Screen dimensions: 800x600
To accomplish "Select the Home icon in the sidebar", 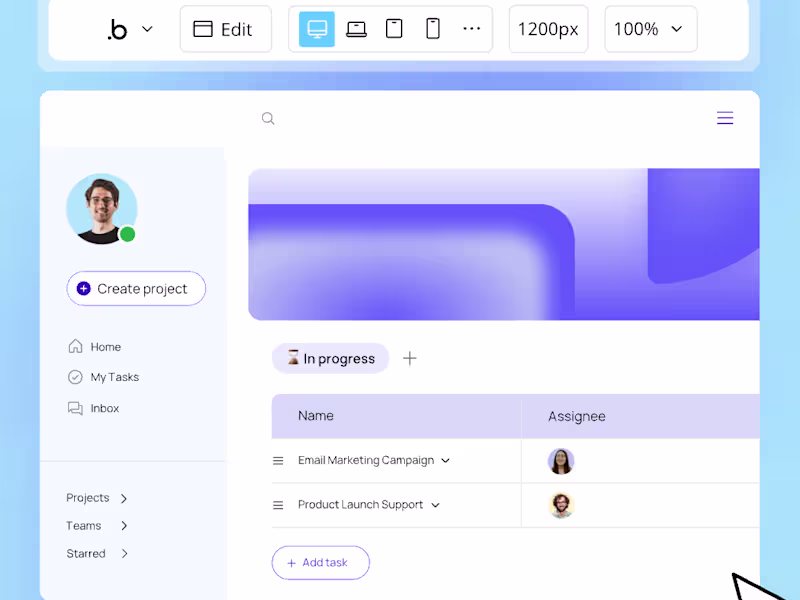I will (x=76, y=346).
